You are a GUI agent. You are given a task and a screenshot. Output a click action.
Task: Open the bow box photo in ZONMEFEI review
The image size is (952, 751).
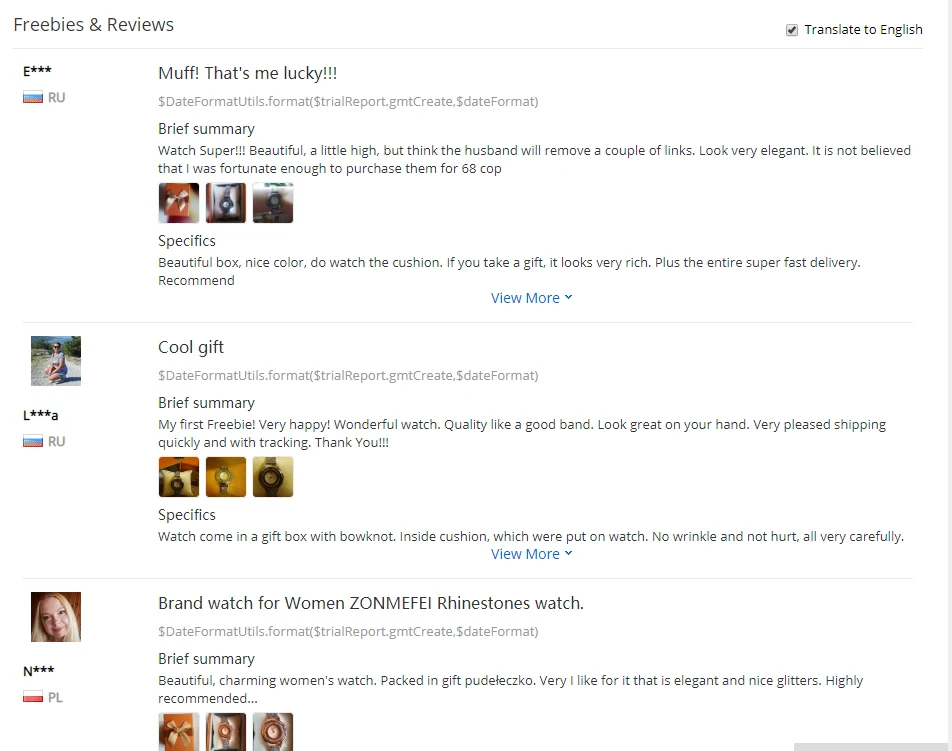click(x=178, y=732)
